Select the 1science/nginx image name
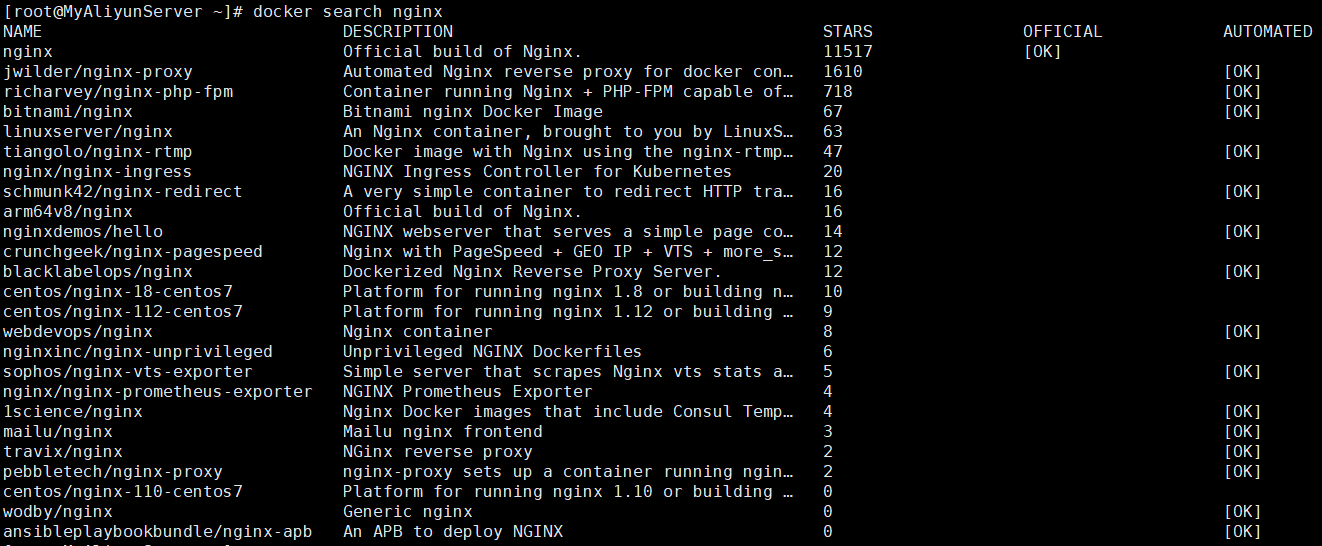 pos(73,411)
